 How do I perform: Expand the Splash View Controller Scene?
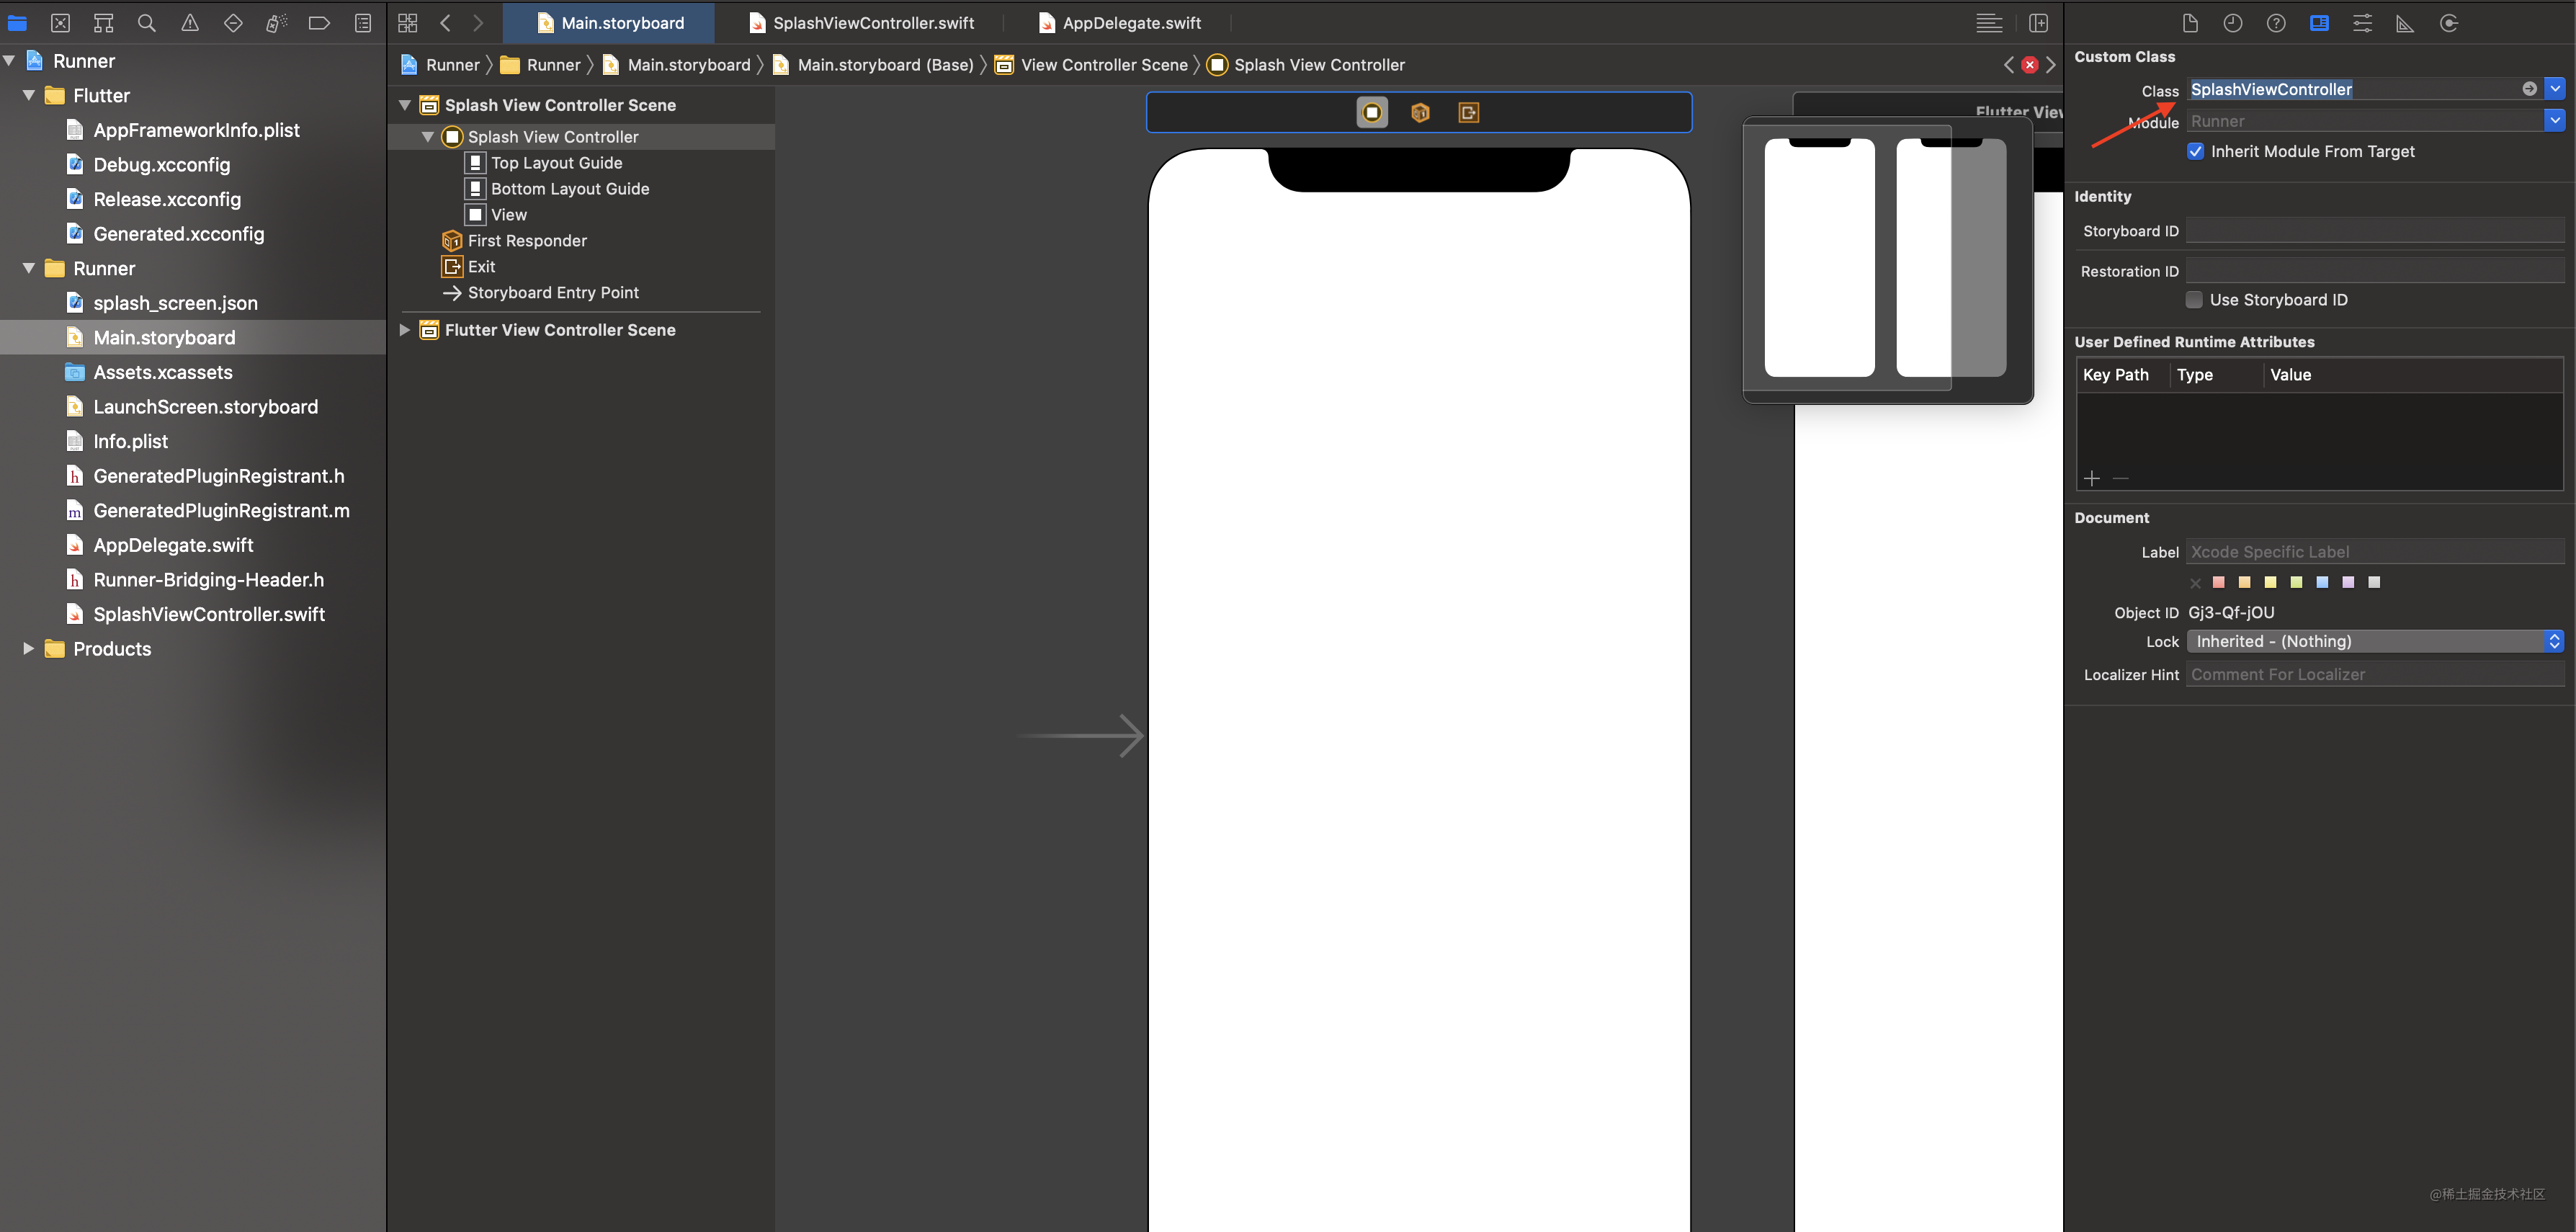pos(404,105)
